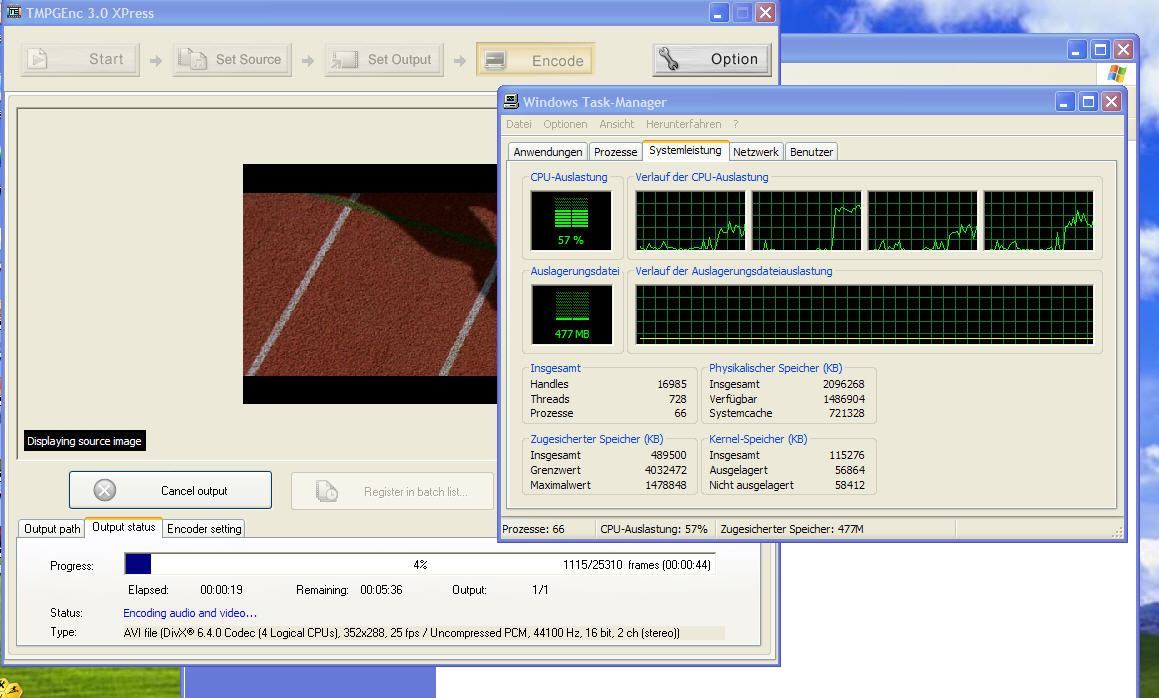Click the Start button icon
The image size is (1159, 698).
(x=38, y=59)
